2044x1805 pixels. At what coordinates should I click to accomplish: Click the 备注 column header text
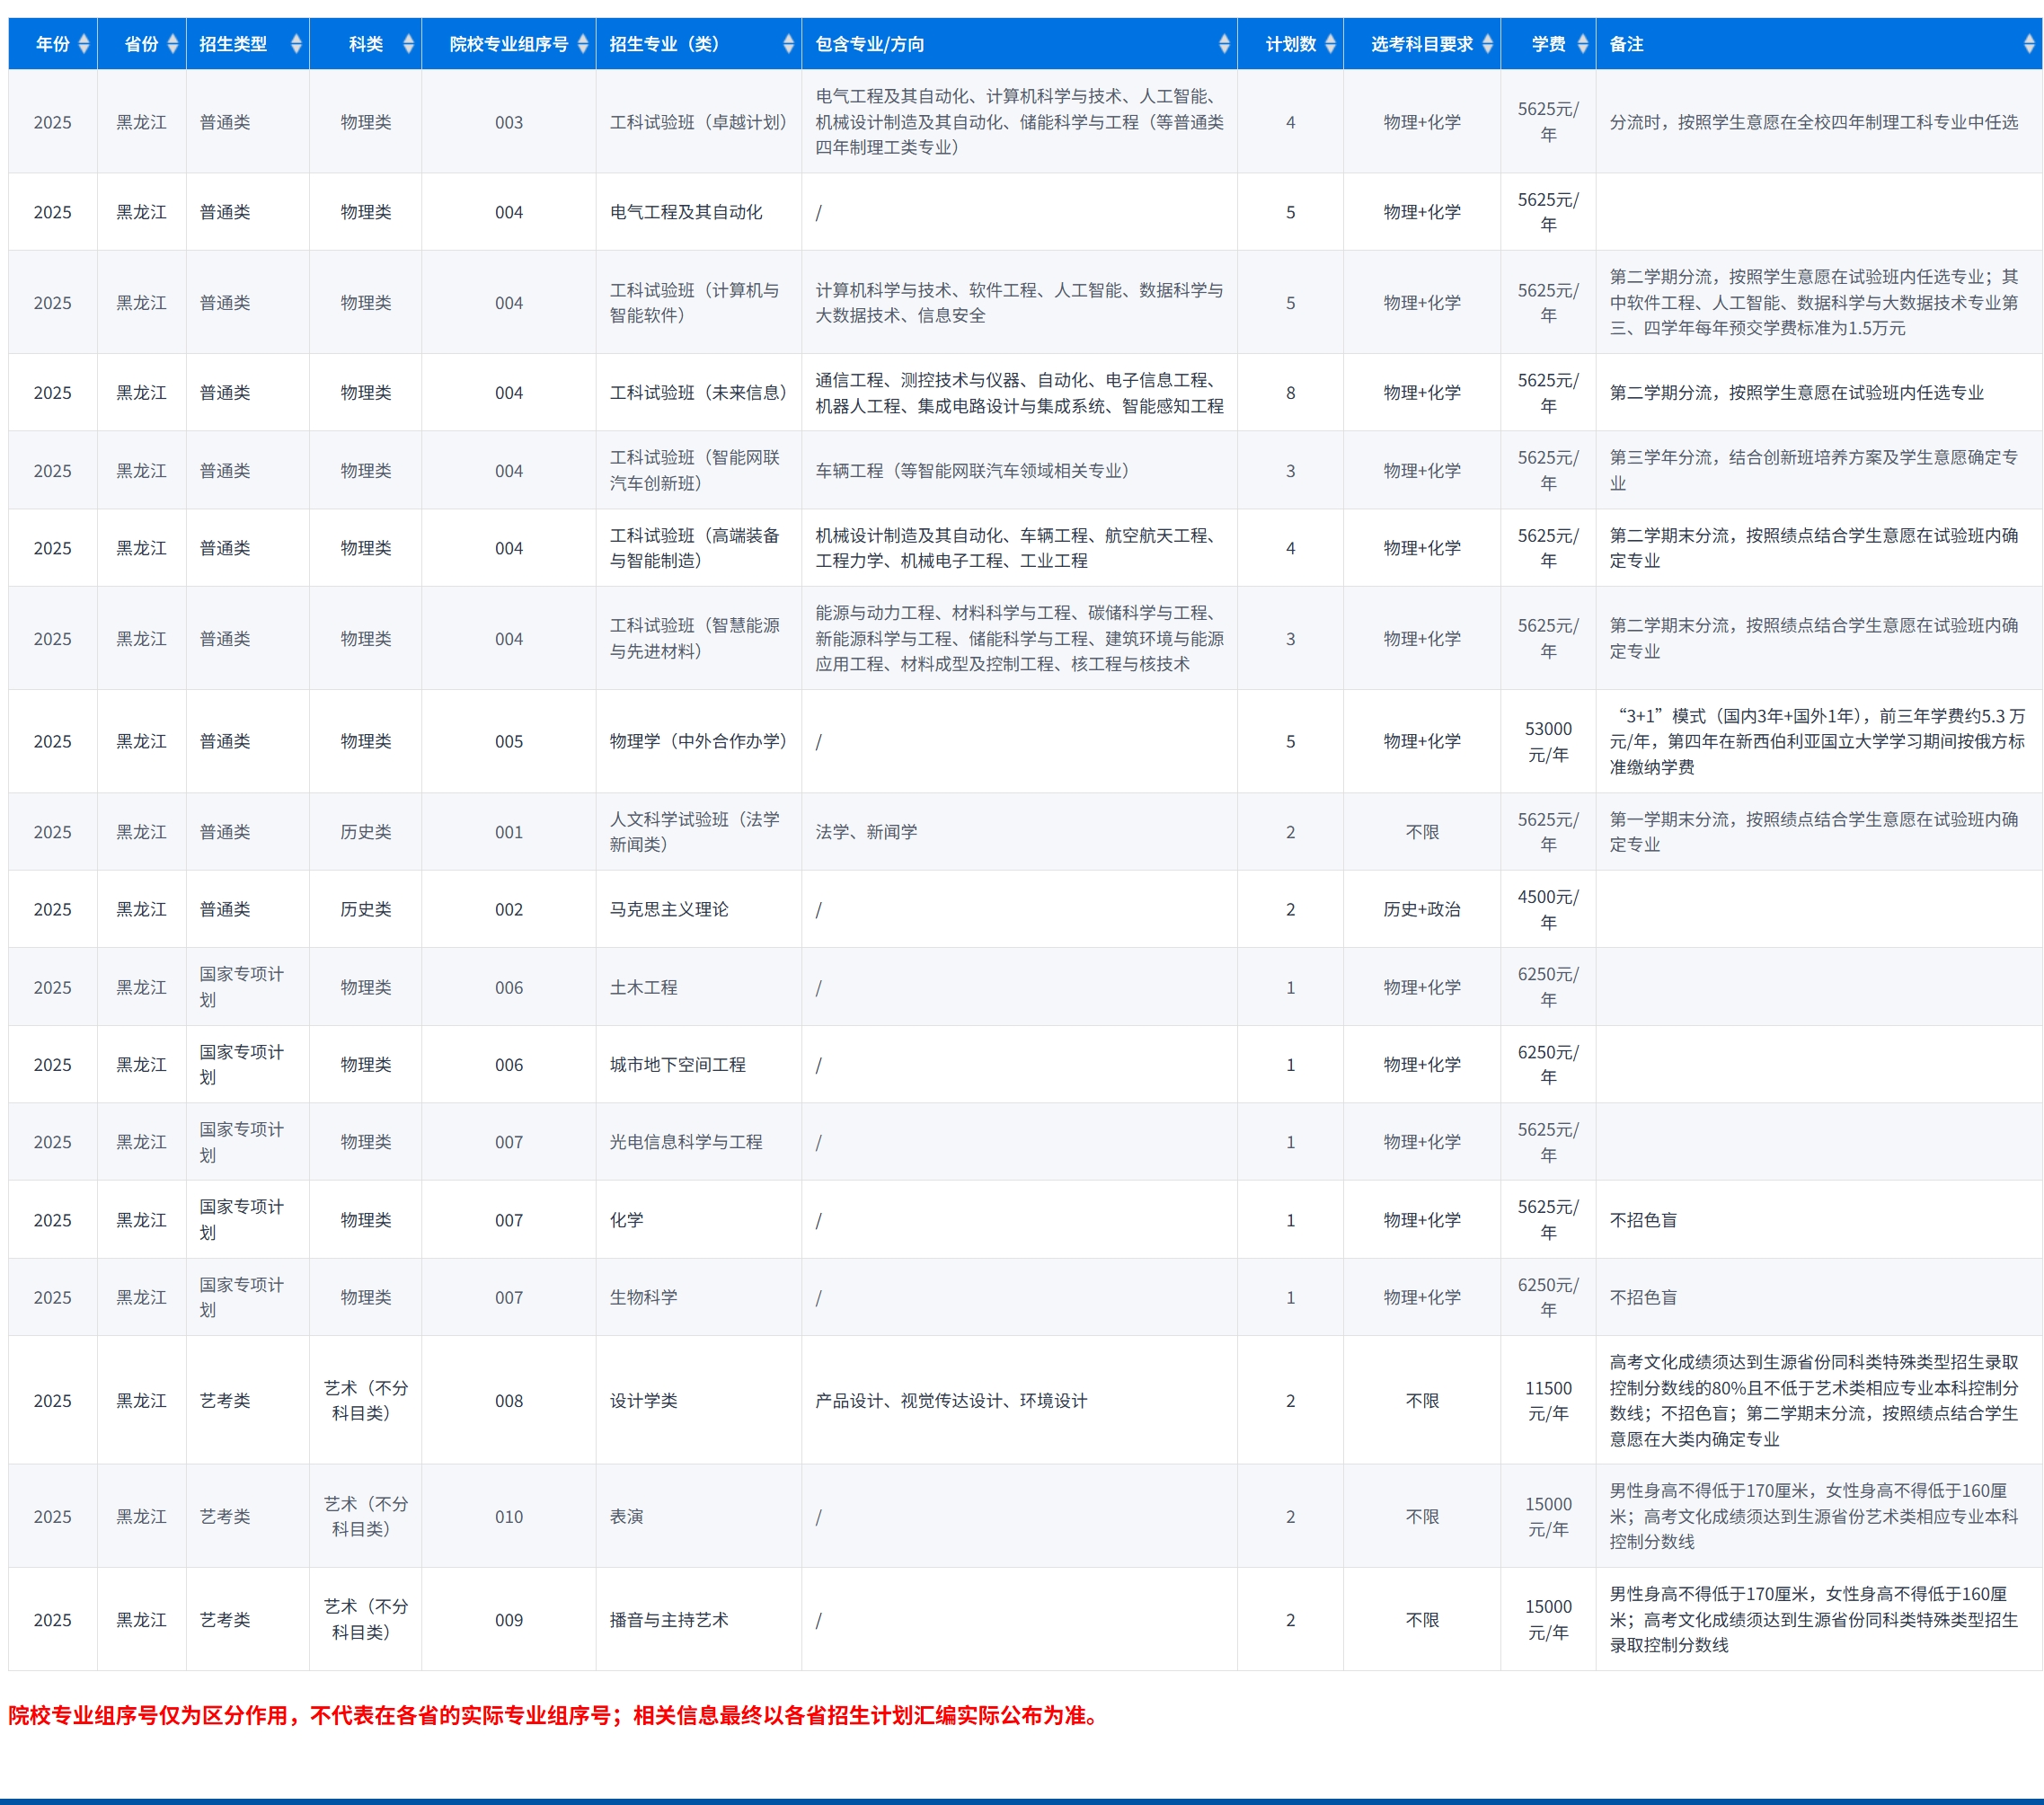[x=1626, y=44]
